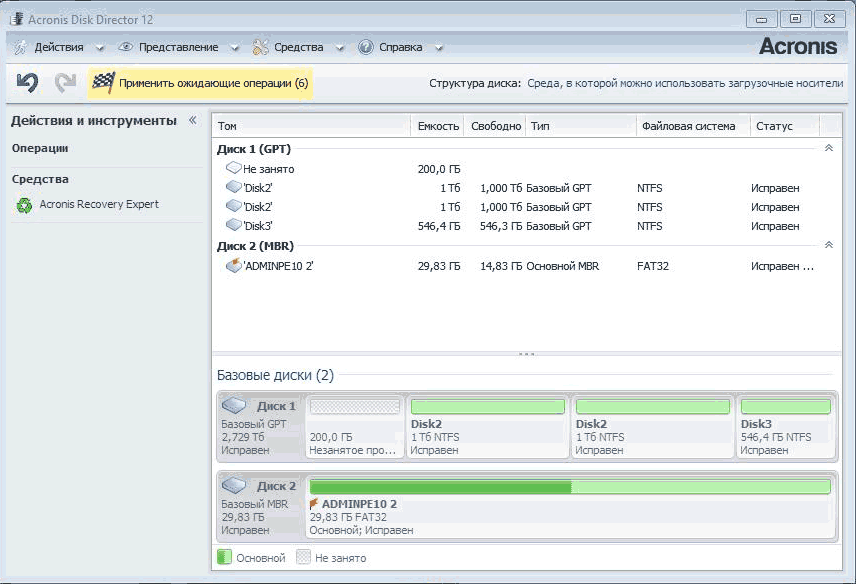Click the checkered flag apply icon
856x584 pixels.
[x=103, y=82]
